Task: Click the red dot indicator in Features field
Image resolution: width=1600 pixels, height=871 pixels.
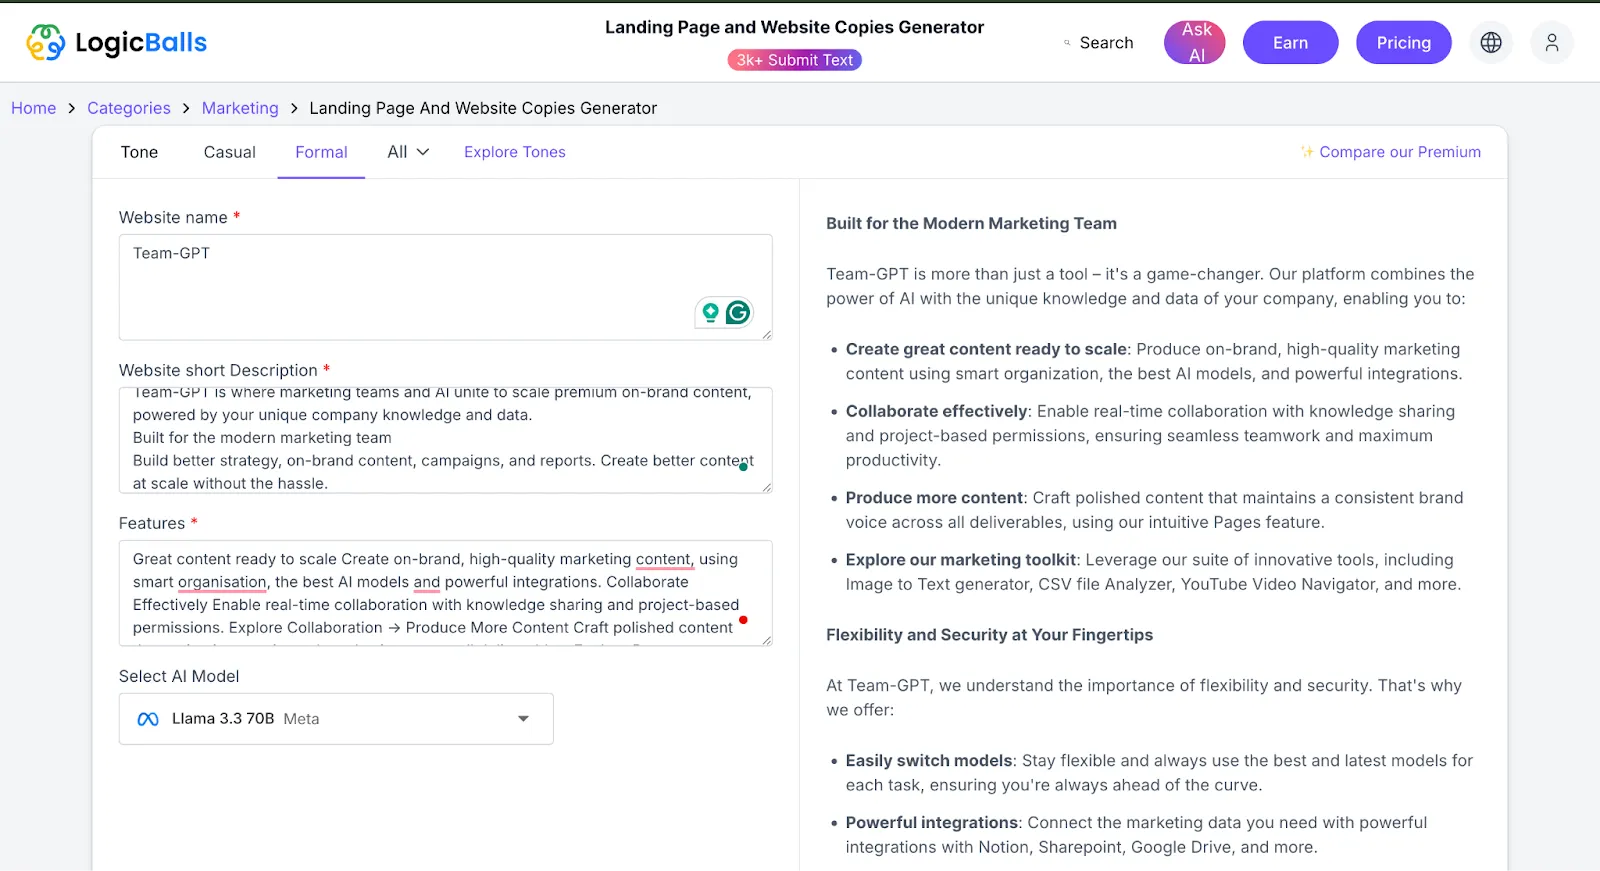Action: pos(743,620)
